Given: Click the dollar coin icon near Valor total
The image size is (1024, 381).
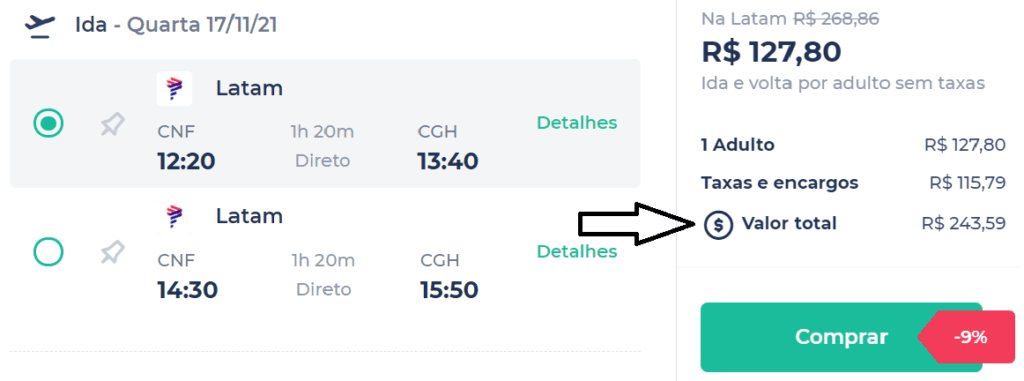Looking at the screenshot, I should point(718,225).
